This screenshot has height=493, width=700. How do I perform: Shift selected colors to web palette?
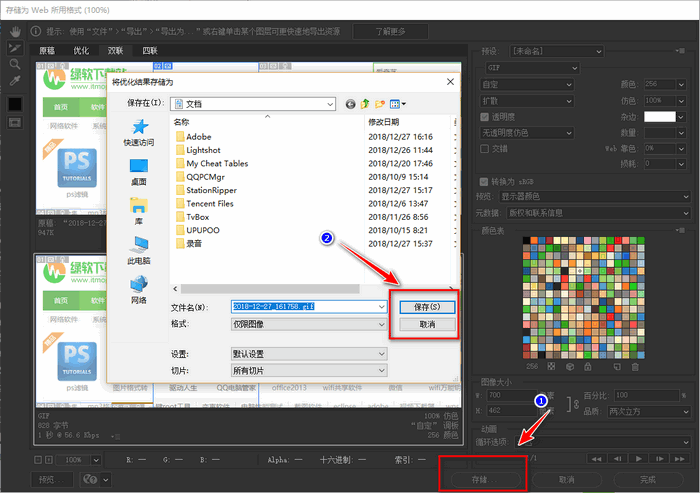(x=570, y=367)
